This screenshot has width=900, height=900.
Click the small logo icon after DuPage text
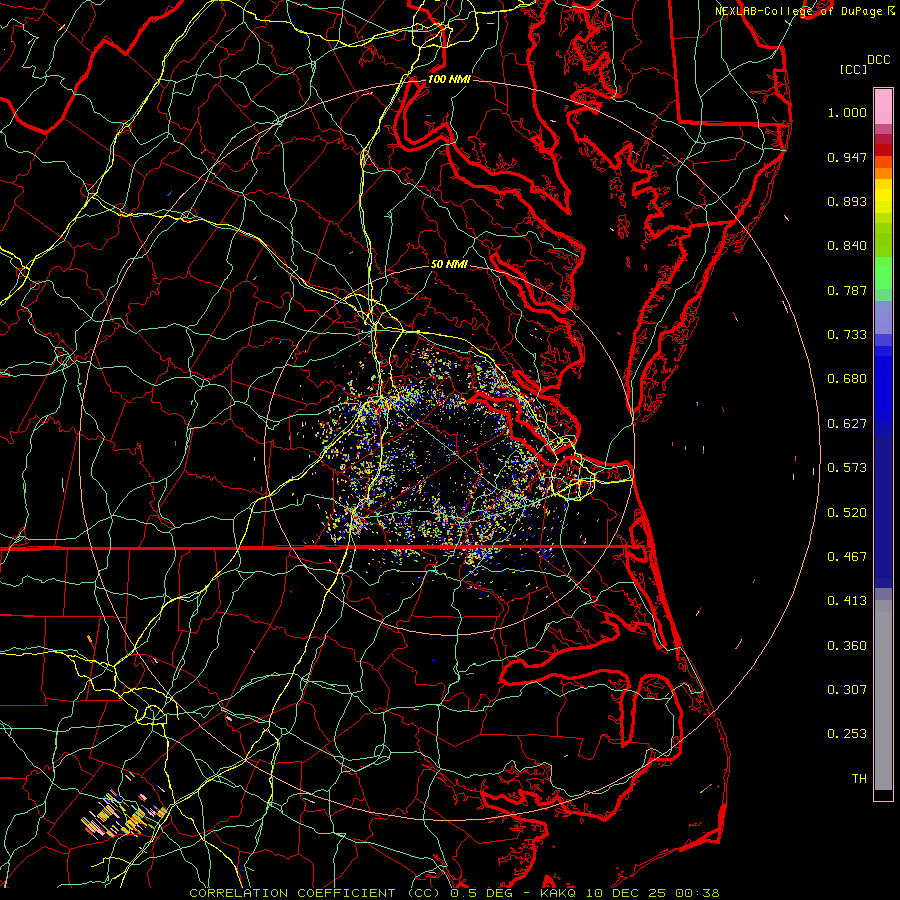click(891, 10)
